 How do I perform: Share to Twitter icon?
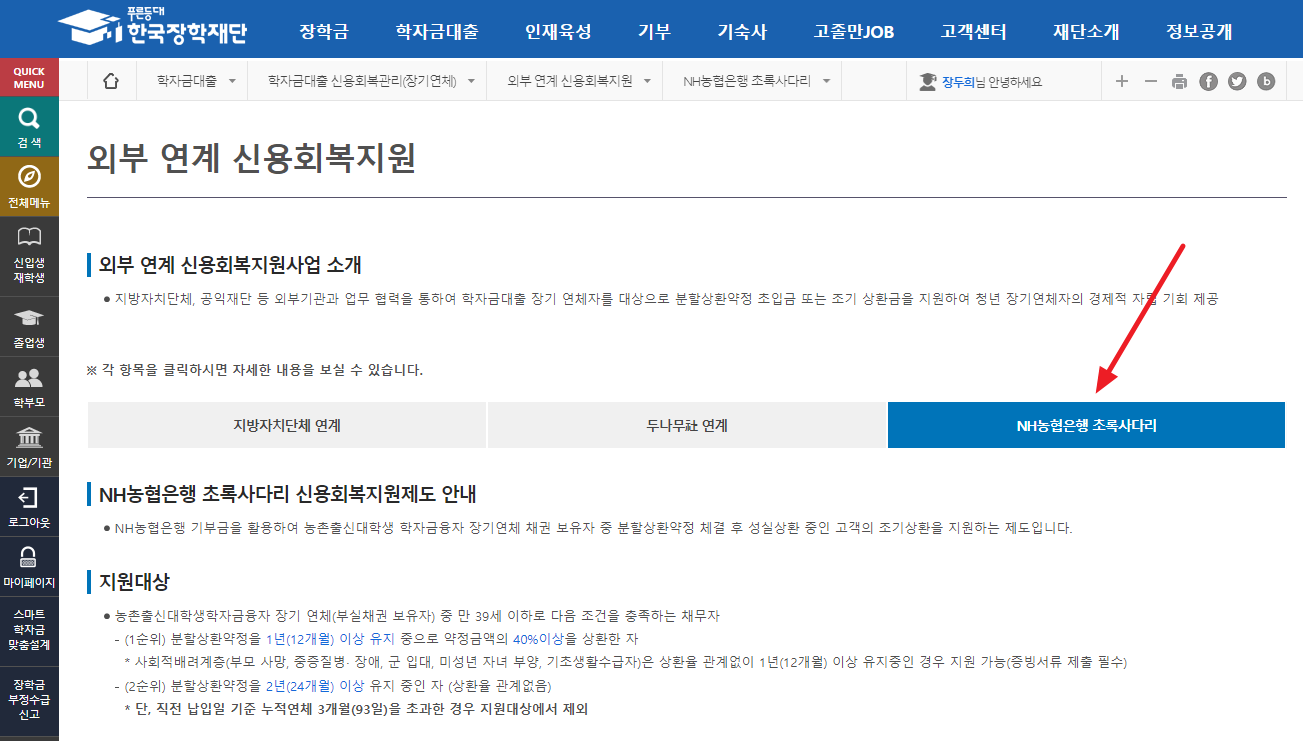click(1237, 82)
